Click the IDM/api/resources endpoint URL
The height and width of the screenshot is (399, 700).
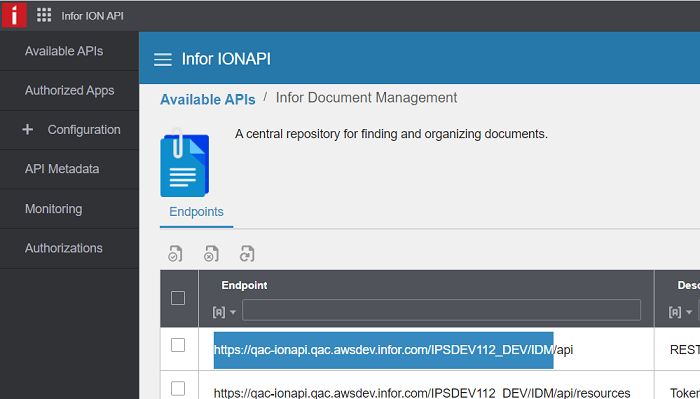(422, 393)
